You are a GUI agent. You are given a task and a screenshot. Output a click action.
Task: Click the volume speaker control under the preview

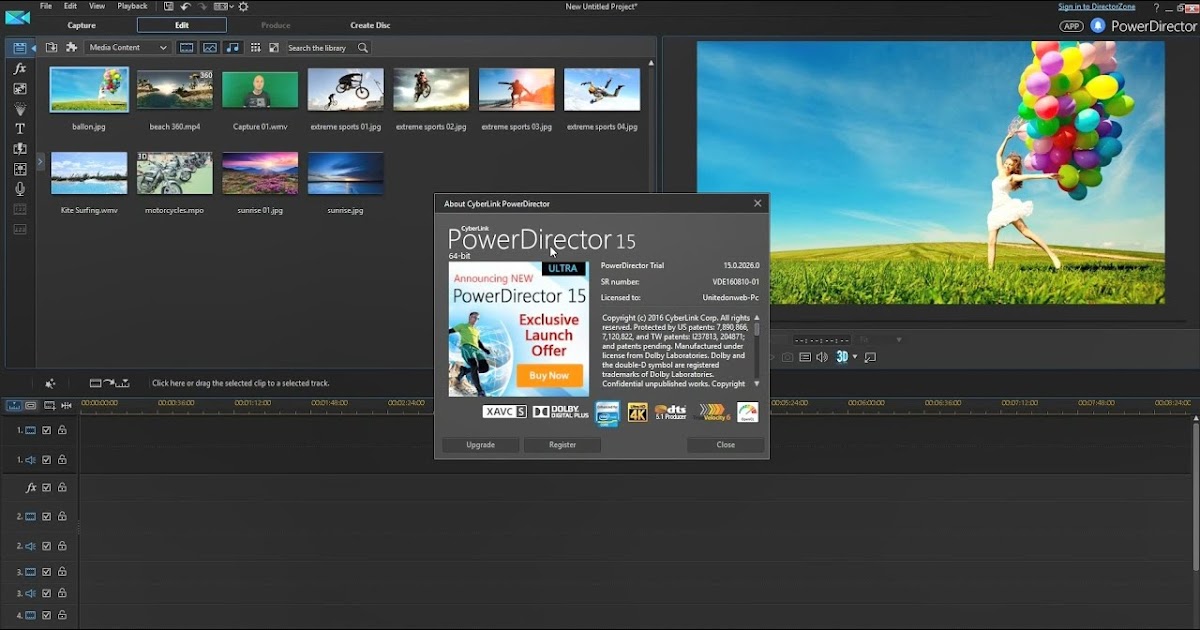point(822,357)
